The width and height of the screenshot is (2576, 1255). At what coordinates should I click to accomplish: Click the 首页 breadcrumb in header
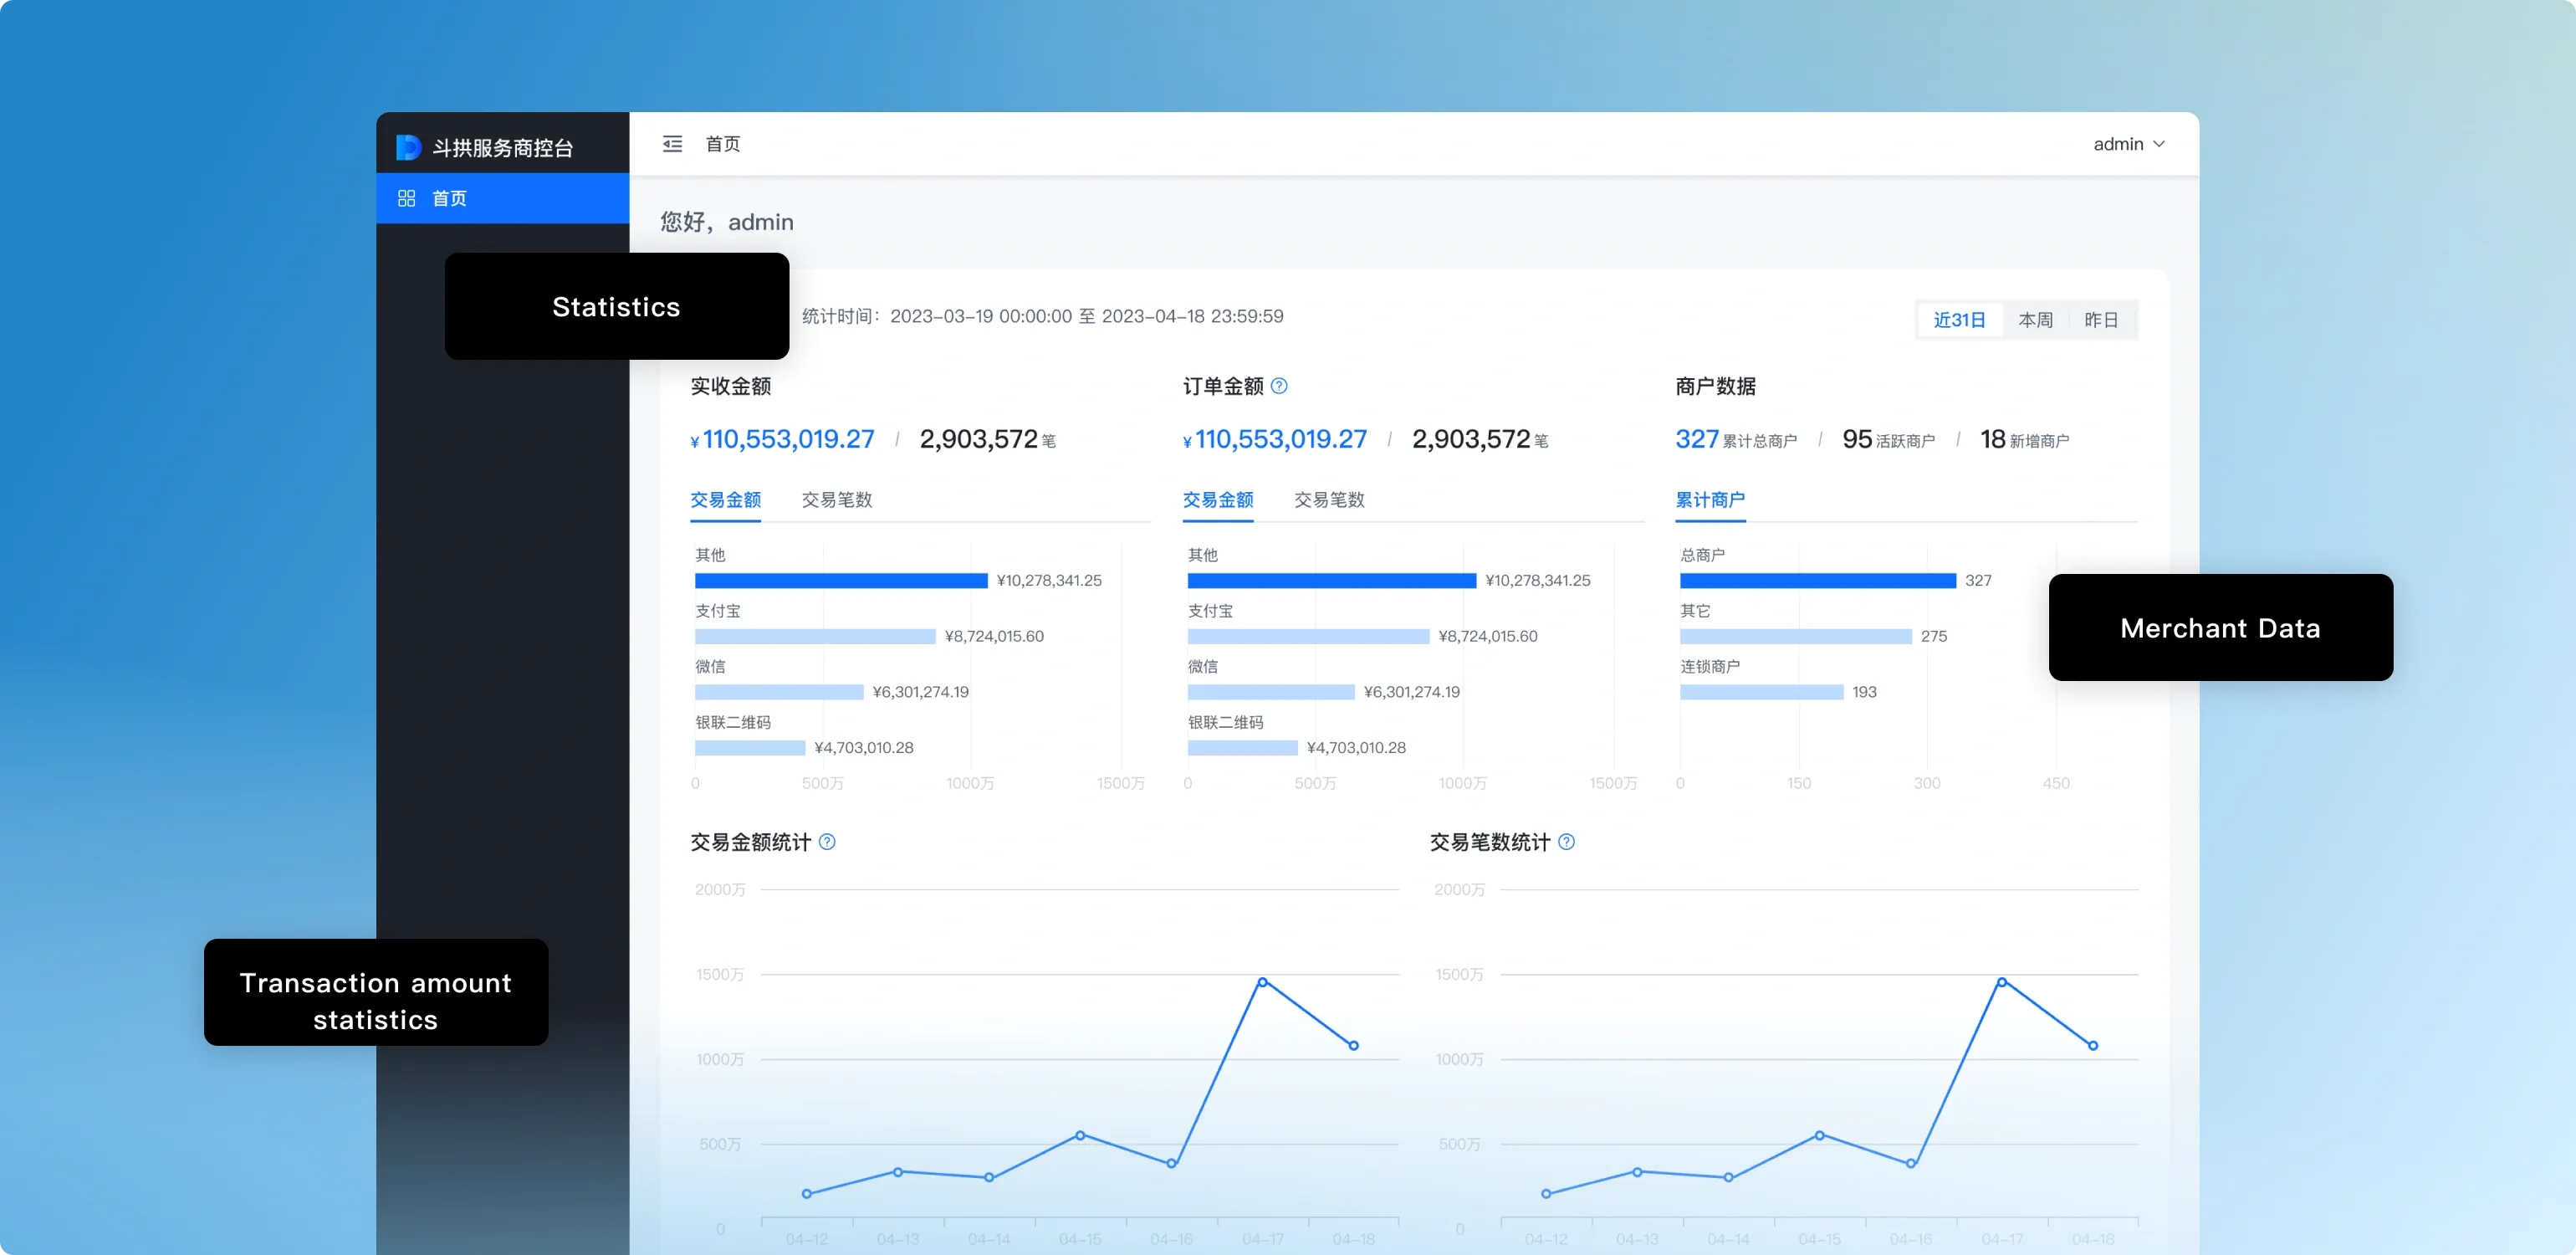point(722,144)
